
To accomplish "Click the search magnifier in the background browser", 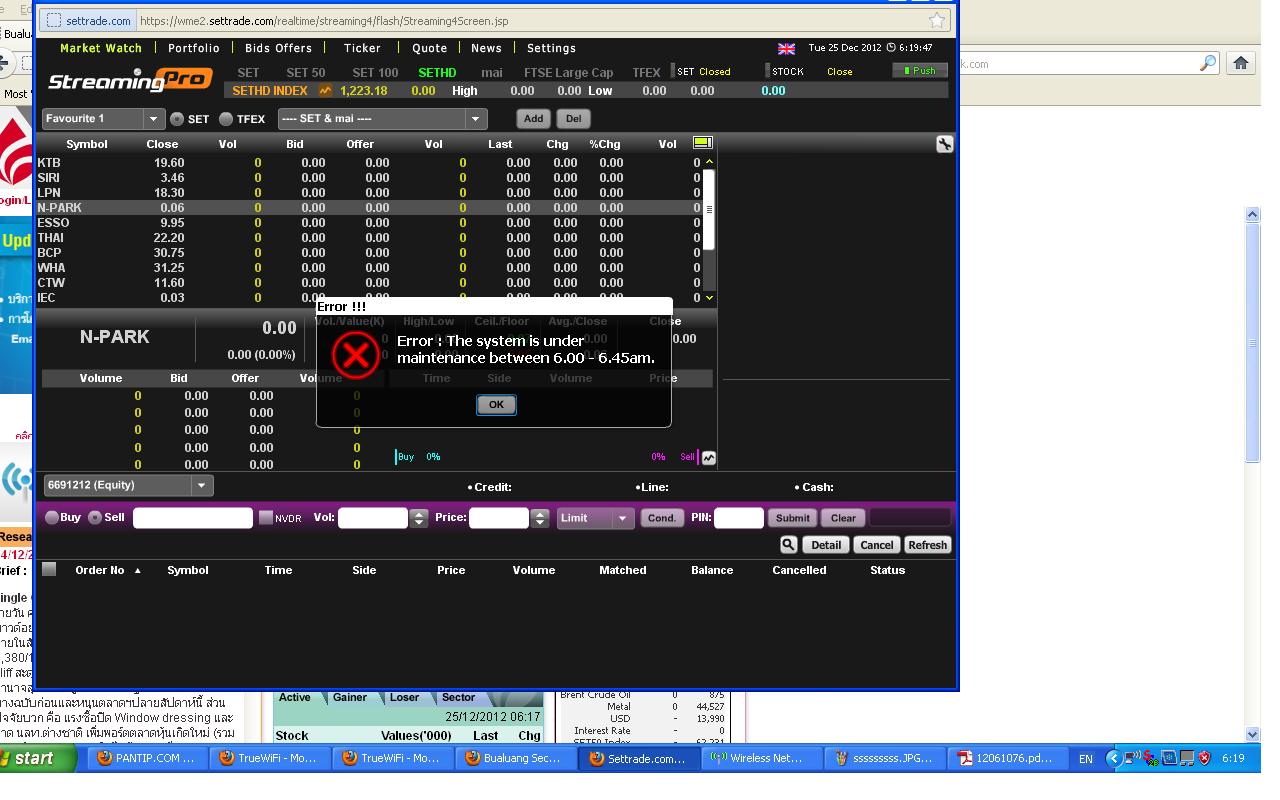I will (1208, 63).
